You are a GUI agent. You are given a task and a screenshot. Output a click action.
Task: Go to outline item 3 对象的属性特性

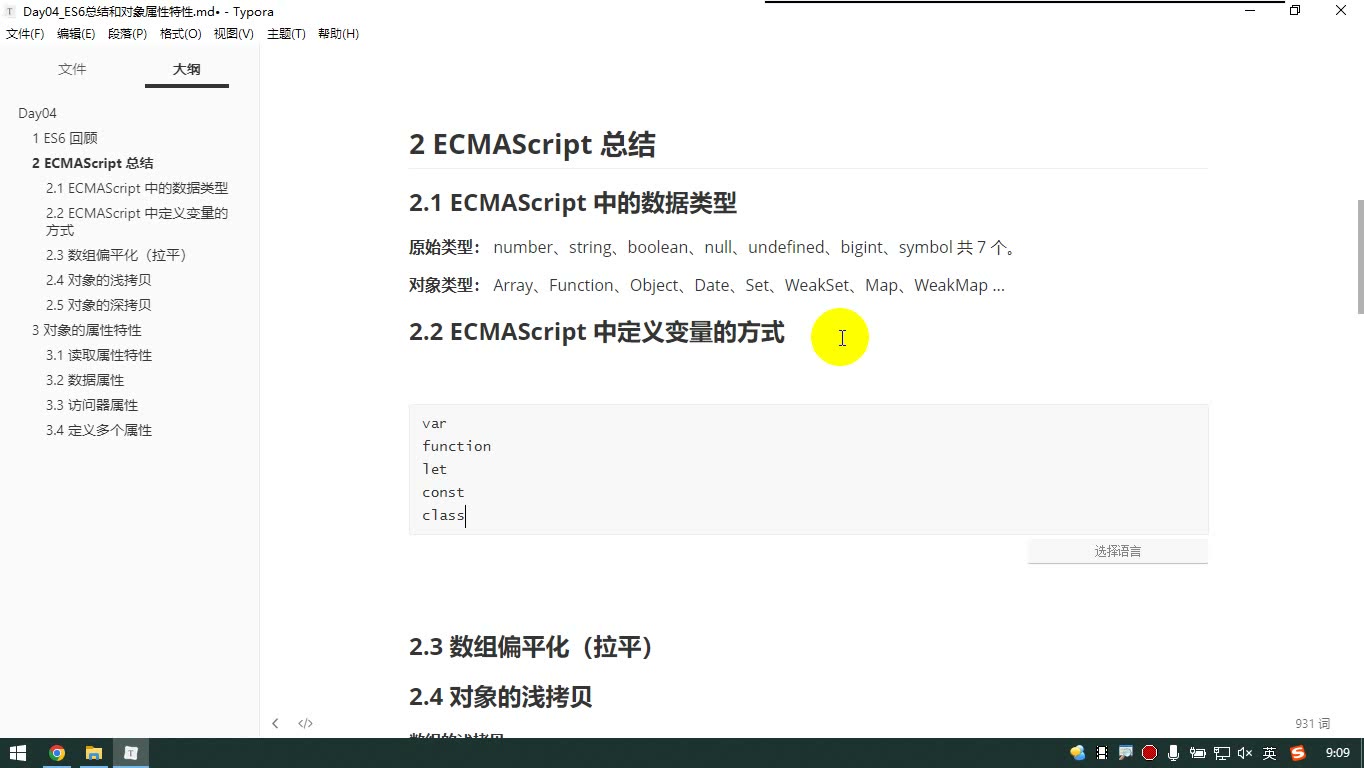87,330
